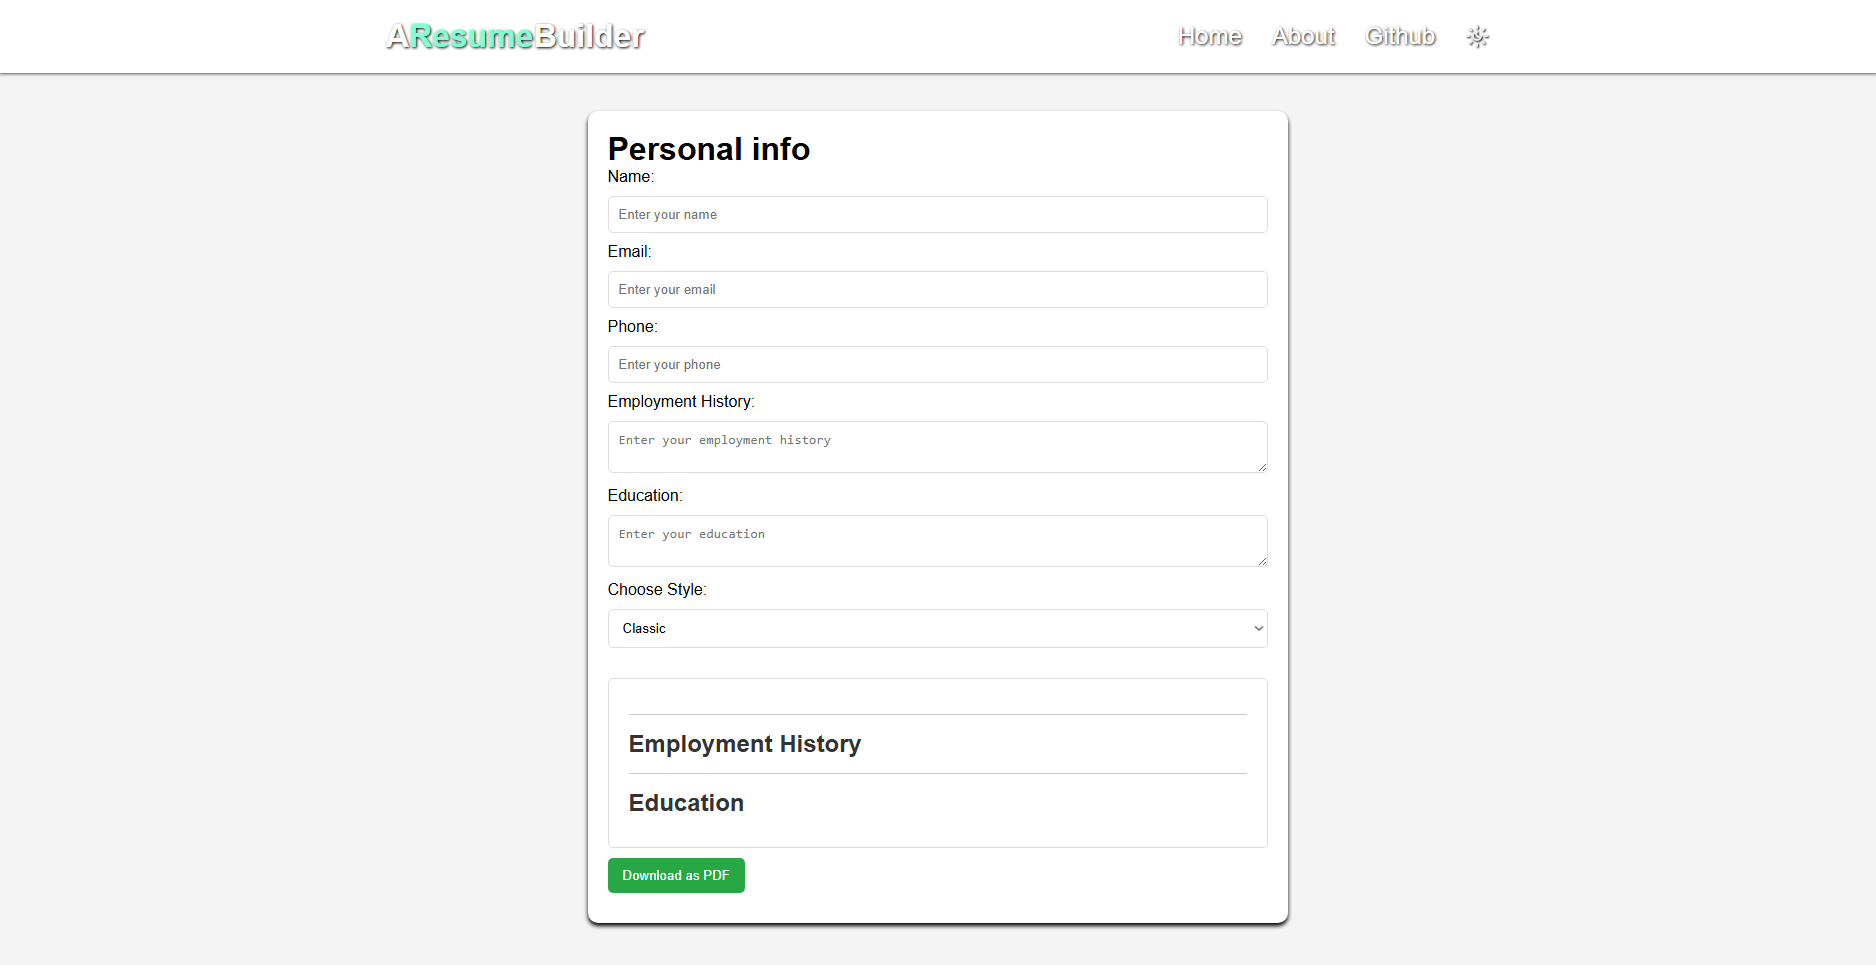Click the Classic dropdown arrow
This screenshot has width=1876, height=965.
(1258, 629)
